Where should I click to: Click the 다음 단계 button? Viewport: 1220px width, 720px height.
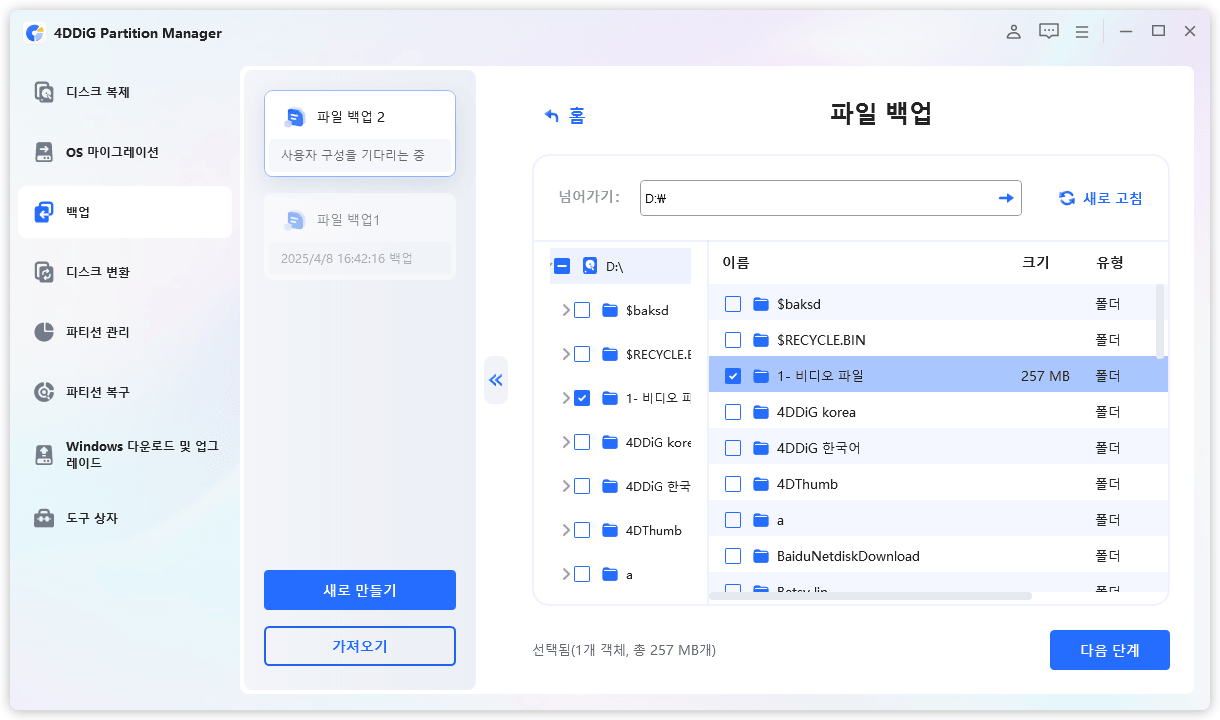[x=1109, y=650]
